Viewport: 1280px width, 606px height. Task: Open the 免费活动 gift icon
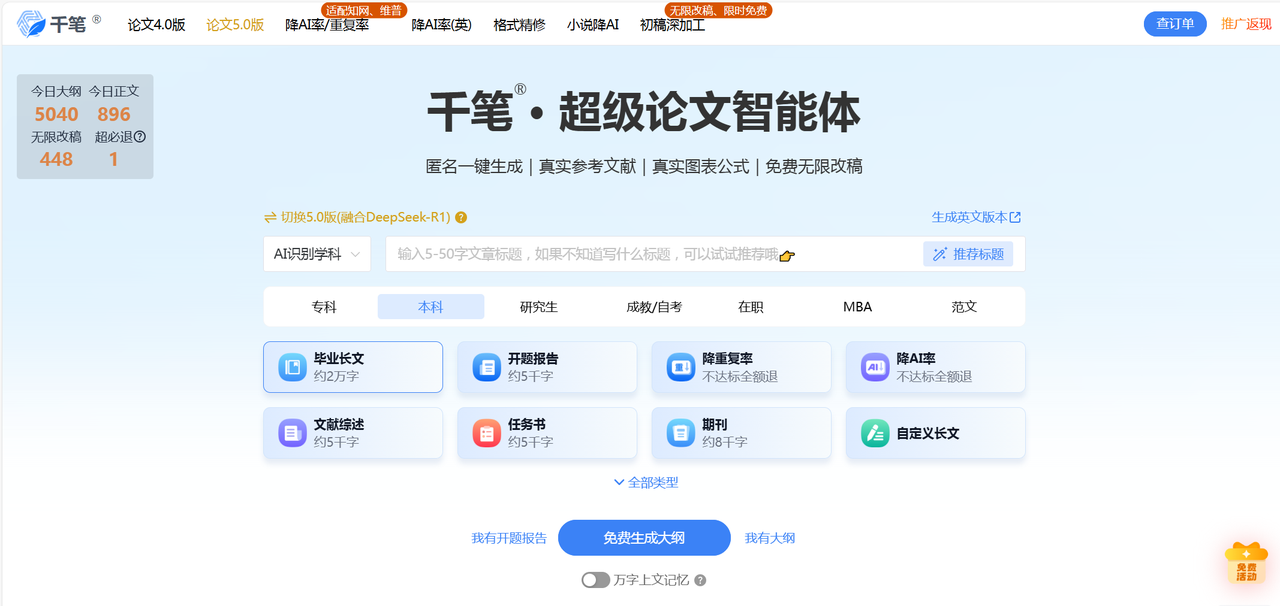coord(1246,562)
